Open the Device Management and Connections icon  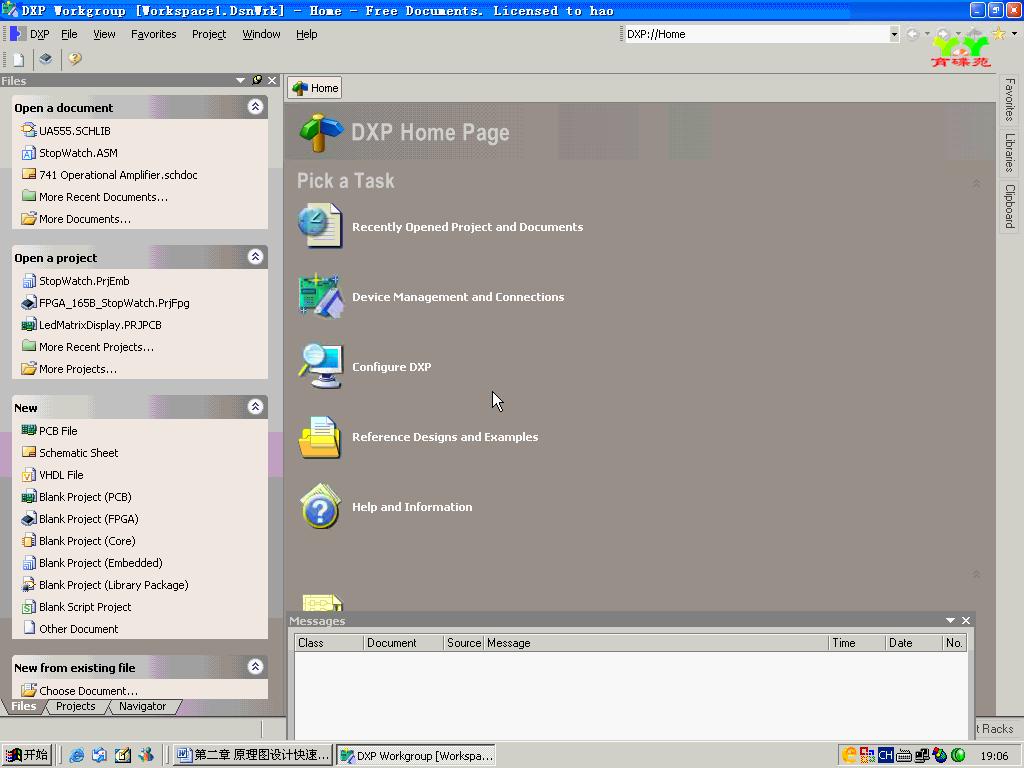tap(320, 296)
